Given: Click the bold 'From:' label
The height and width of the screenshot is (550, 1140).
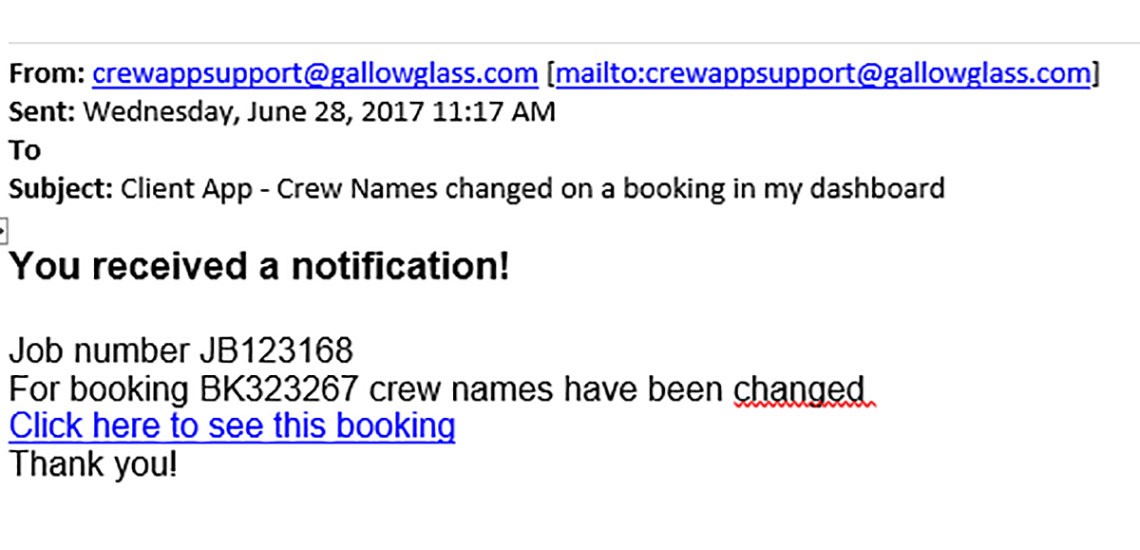Looking at the screenshot, I should tap(47, 73).
